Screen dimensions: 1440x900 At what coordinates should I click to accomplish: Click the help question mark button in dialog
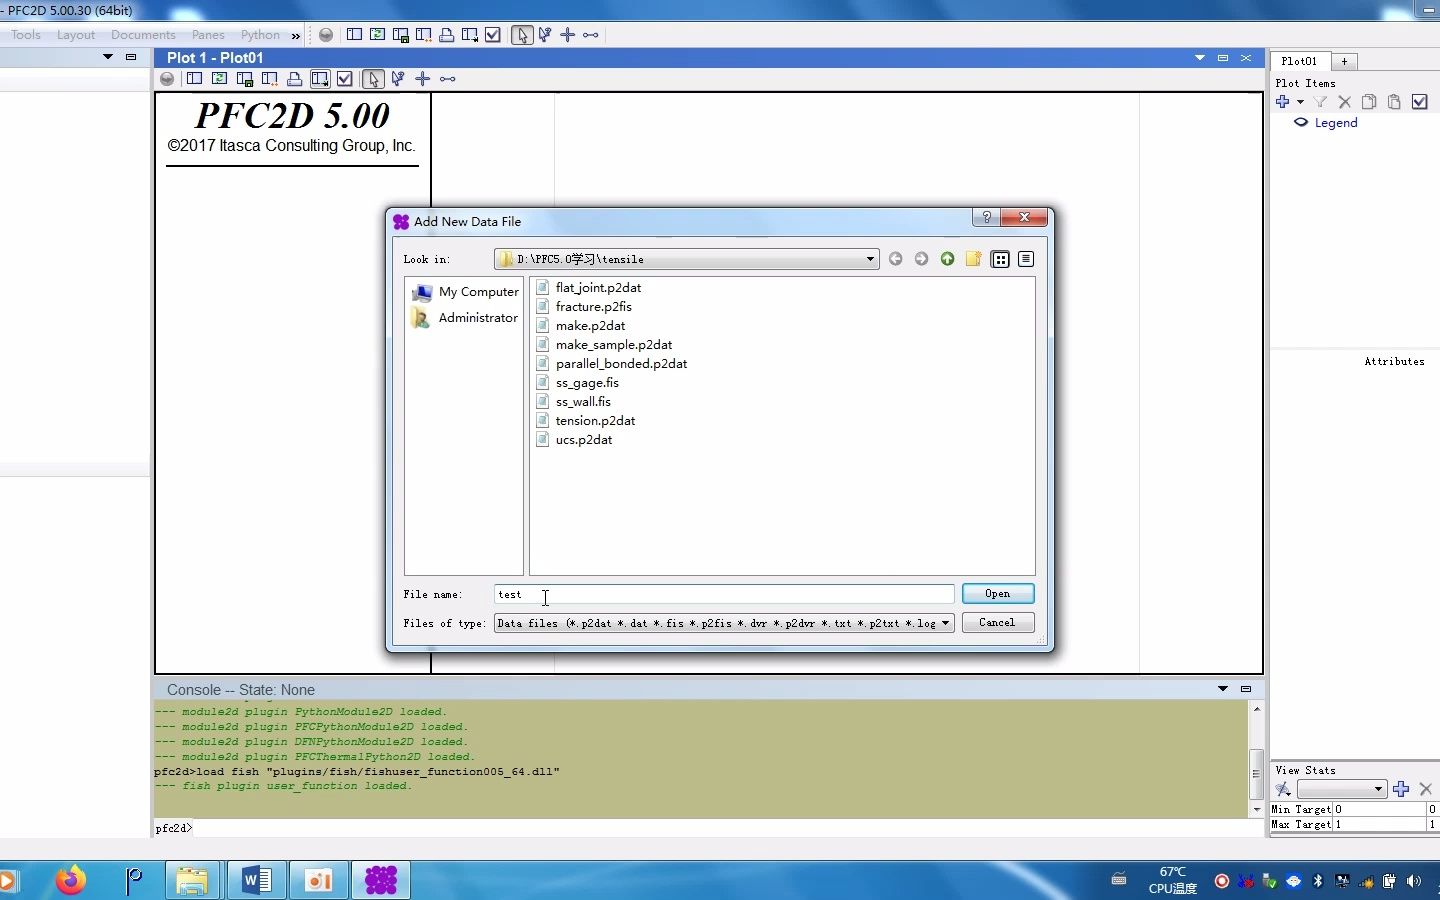pyautogui.click(x=986, y=218)
